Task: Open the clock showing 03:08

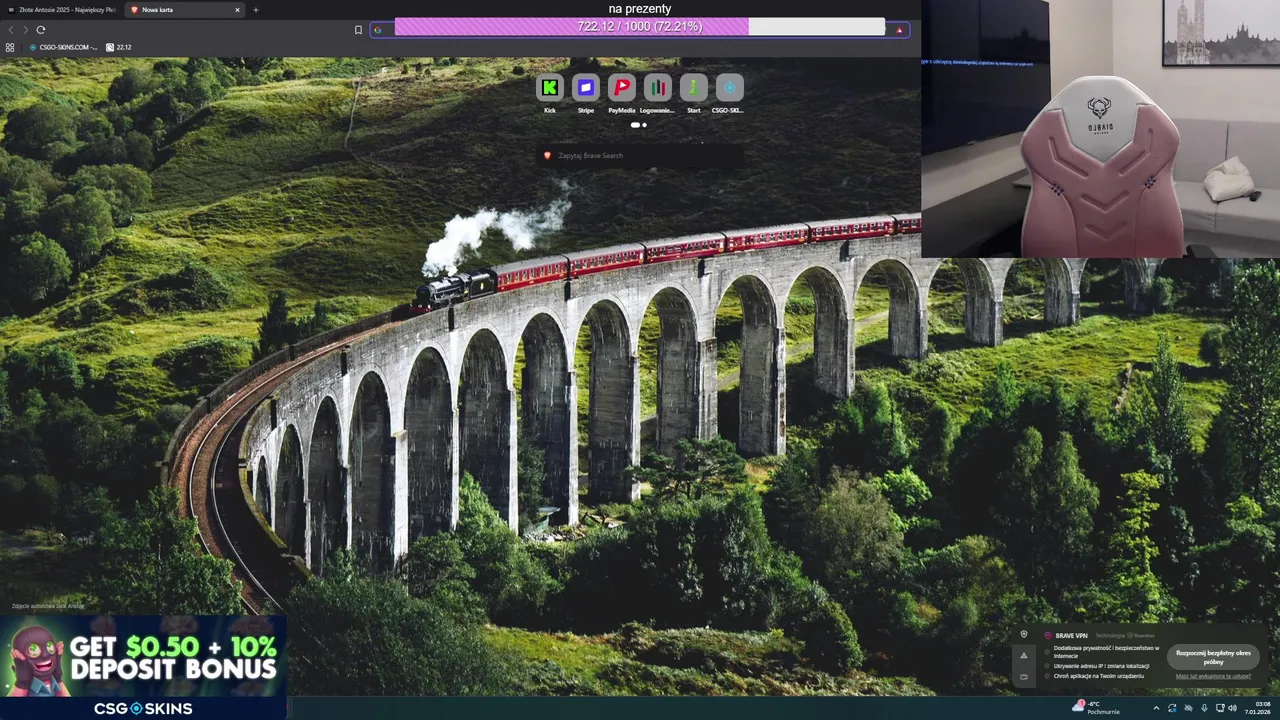Action: click(1257, 708)
